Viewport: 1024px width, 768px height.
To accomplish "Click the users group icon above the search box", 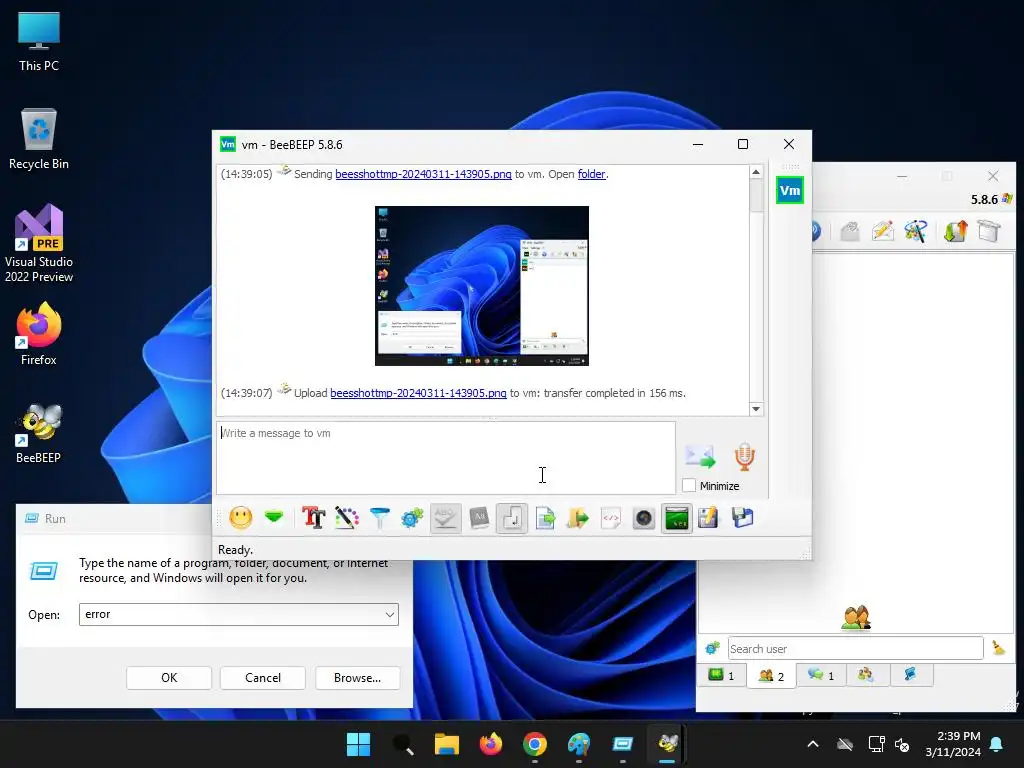I will coord(856,617).
